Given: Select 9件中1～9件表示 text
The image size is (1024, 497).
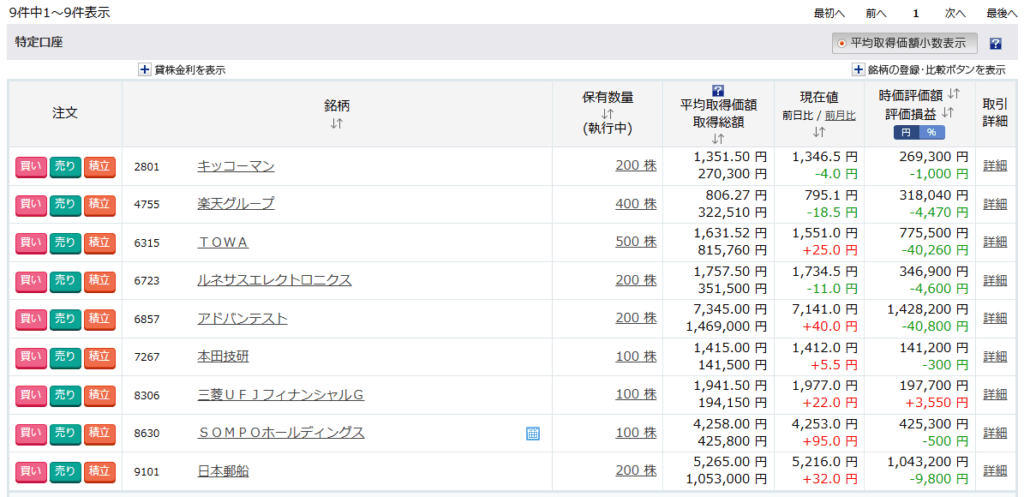Looking at the screenshot, I should click(x=59, y=12).
